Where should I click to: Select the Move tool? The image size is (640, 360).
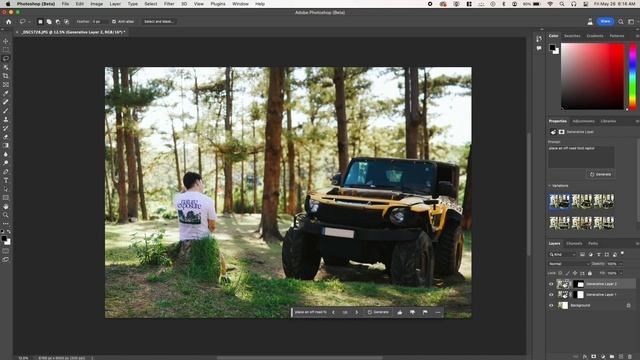tap(6, 41)
